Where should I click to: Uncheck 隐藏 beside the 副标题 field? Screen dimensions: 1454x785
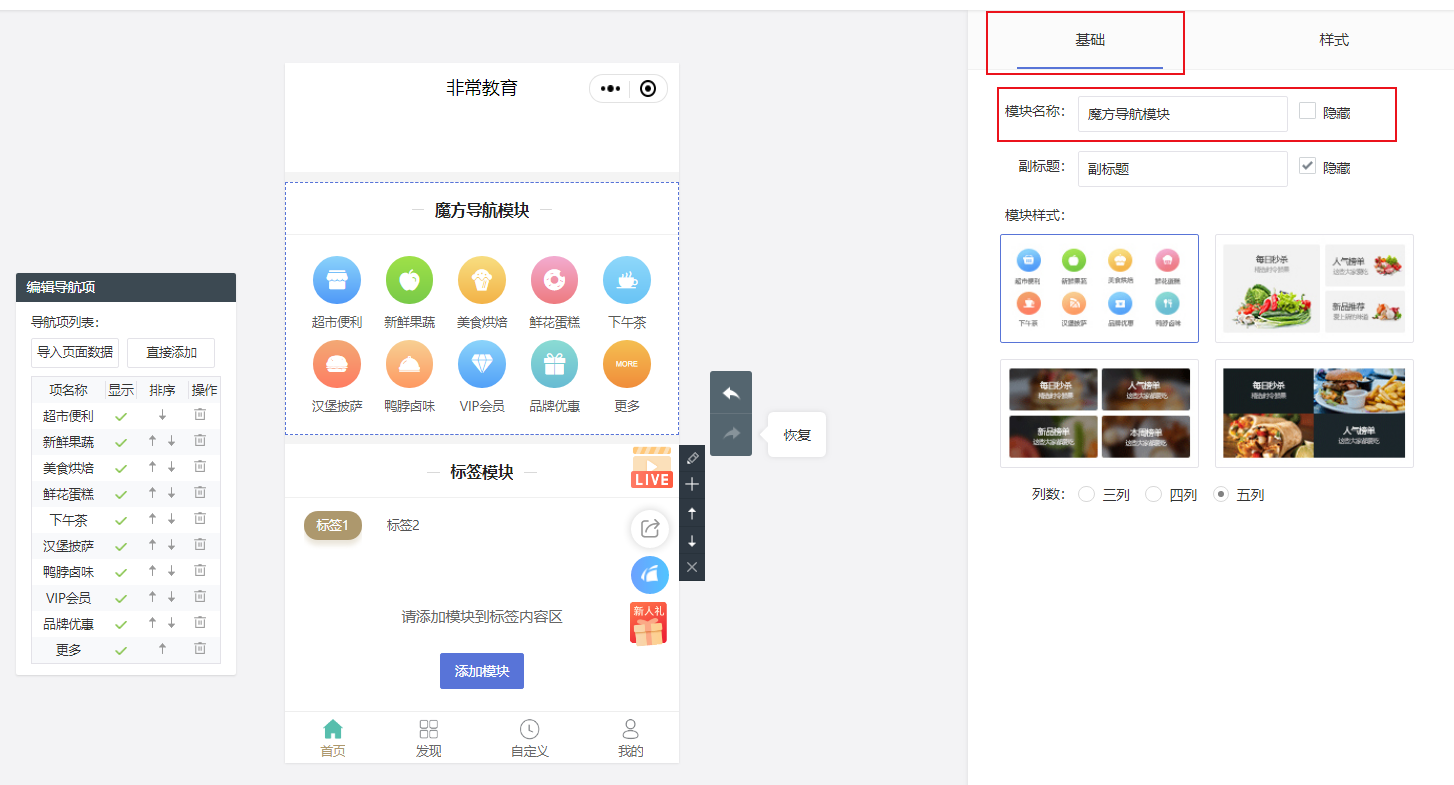pos(1307,166)
